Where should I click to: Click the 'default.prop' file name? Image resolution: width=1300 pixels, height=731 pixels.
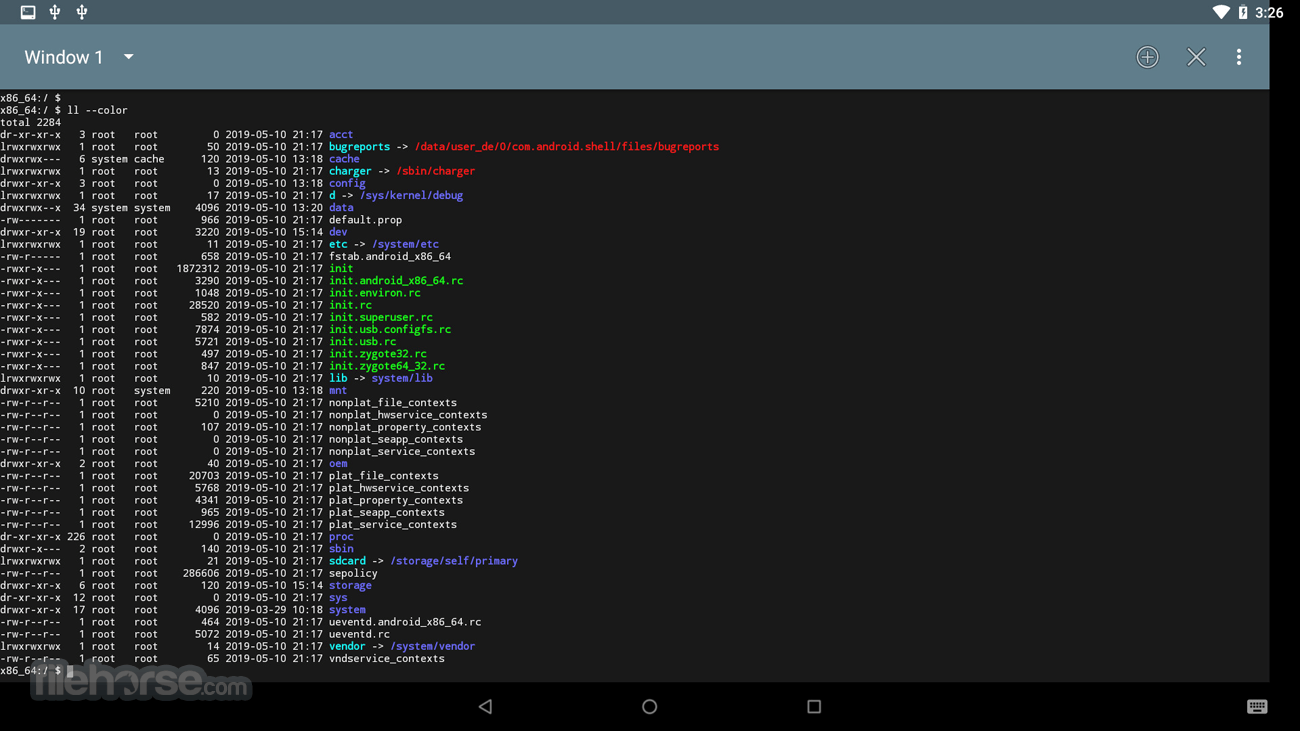pyautogui.click(x=365, y=220)
